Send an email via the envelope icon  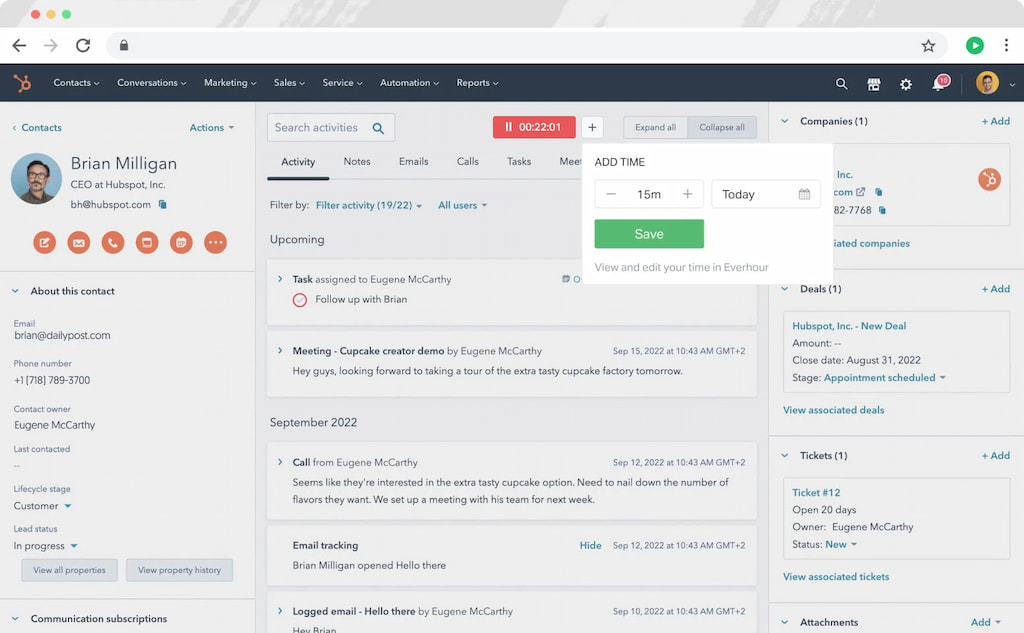pos(78,242)
